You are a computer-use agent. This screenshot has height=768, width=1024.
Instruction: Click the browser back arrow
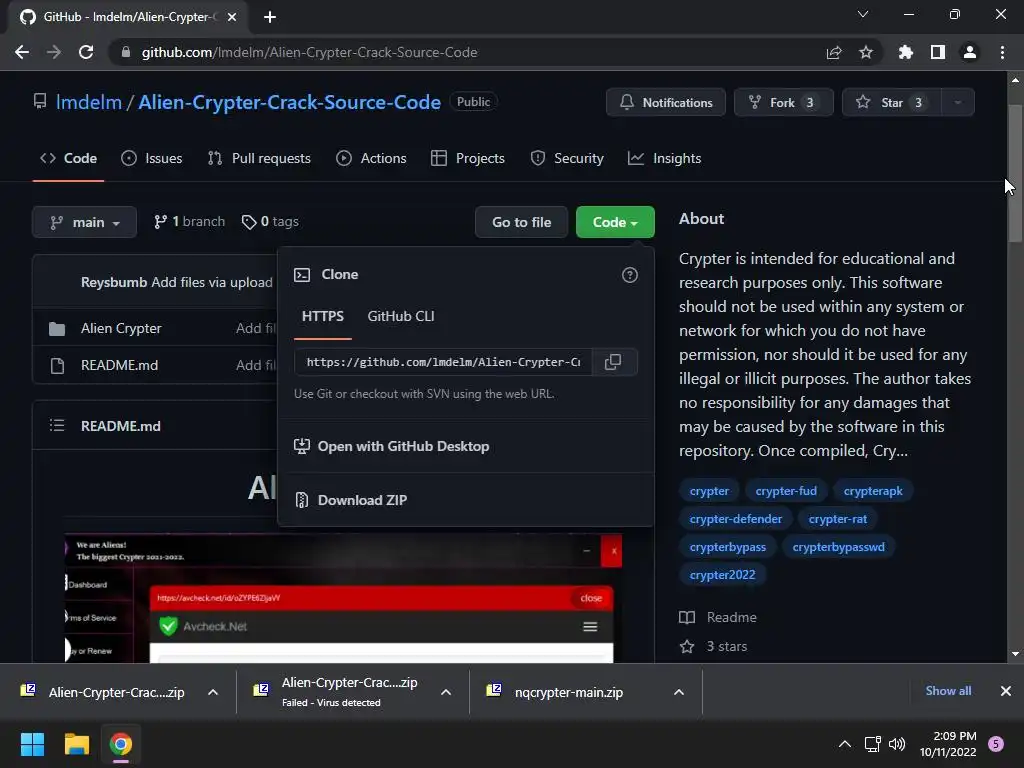point(22,52)
